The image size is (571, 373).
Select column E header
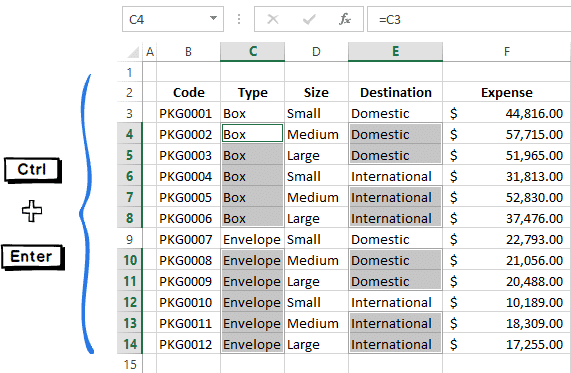coord(395,52)
